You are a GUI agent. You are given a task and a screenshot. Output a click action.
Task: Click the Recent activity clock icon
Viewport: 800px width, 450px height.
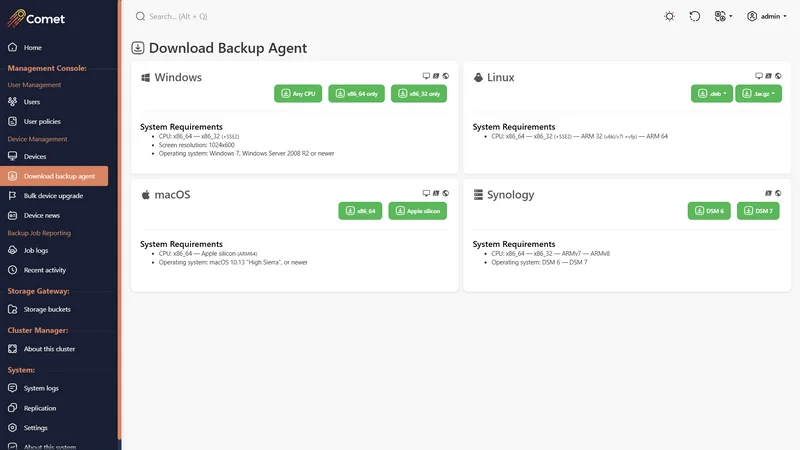click(x=13, y=270)
